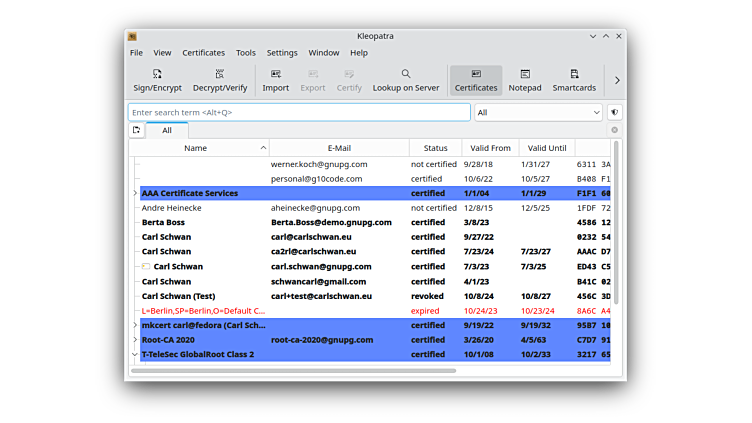Click the close tab icon at right of tab bar
This screenshot has height=423, width=752.
614,130
